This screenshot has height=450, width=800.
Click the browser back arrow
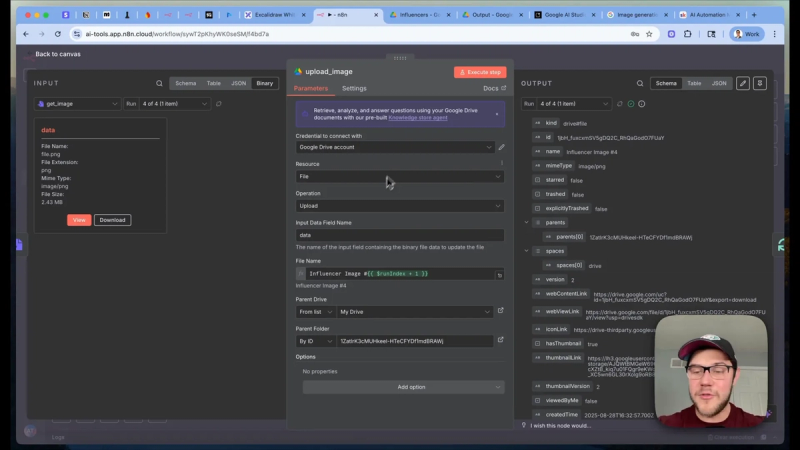(26, 34)
